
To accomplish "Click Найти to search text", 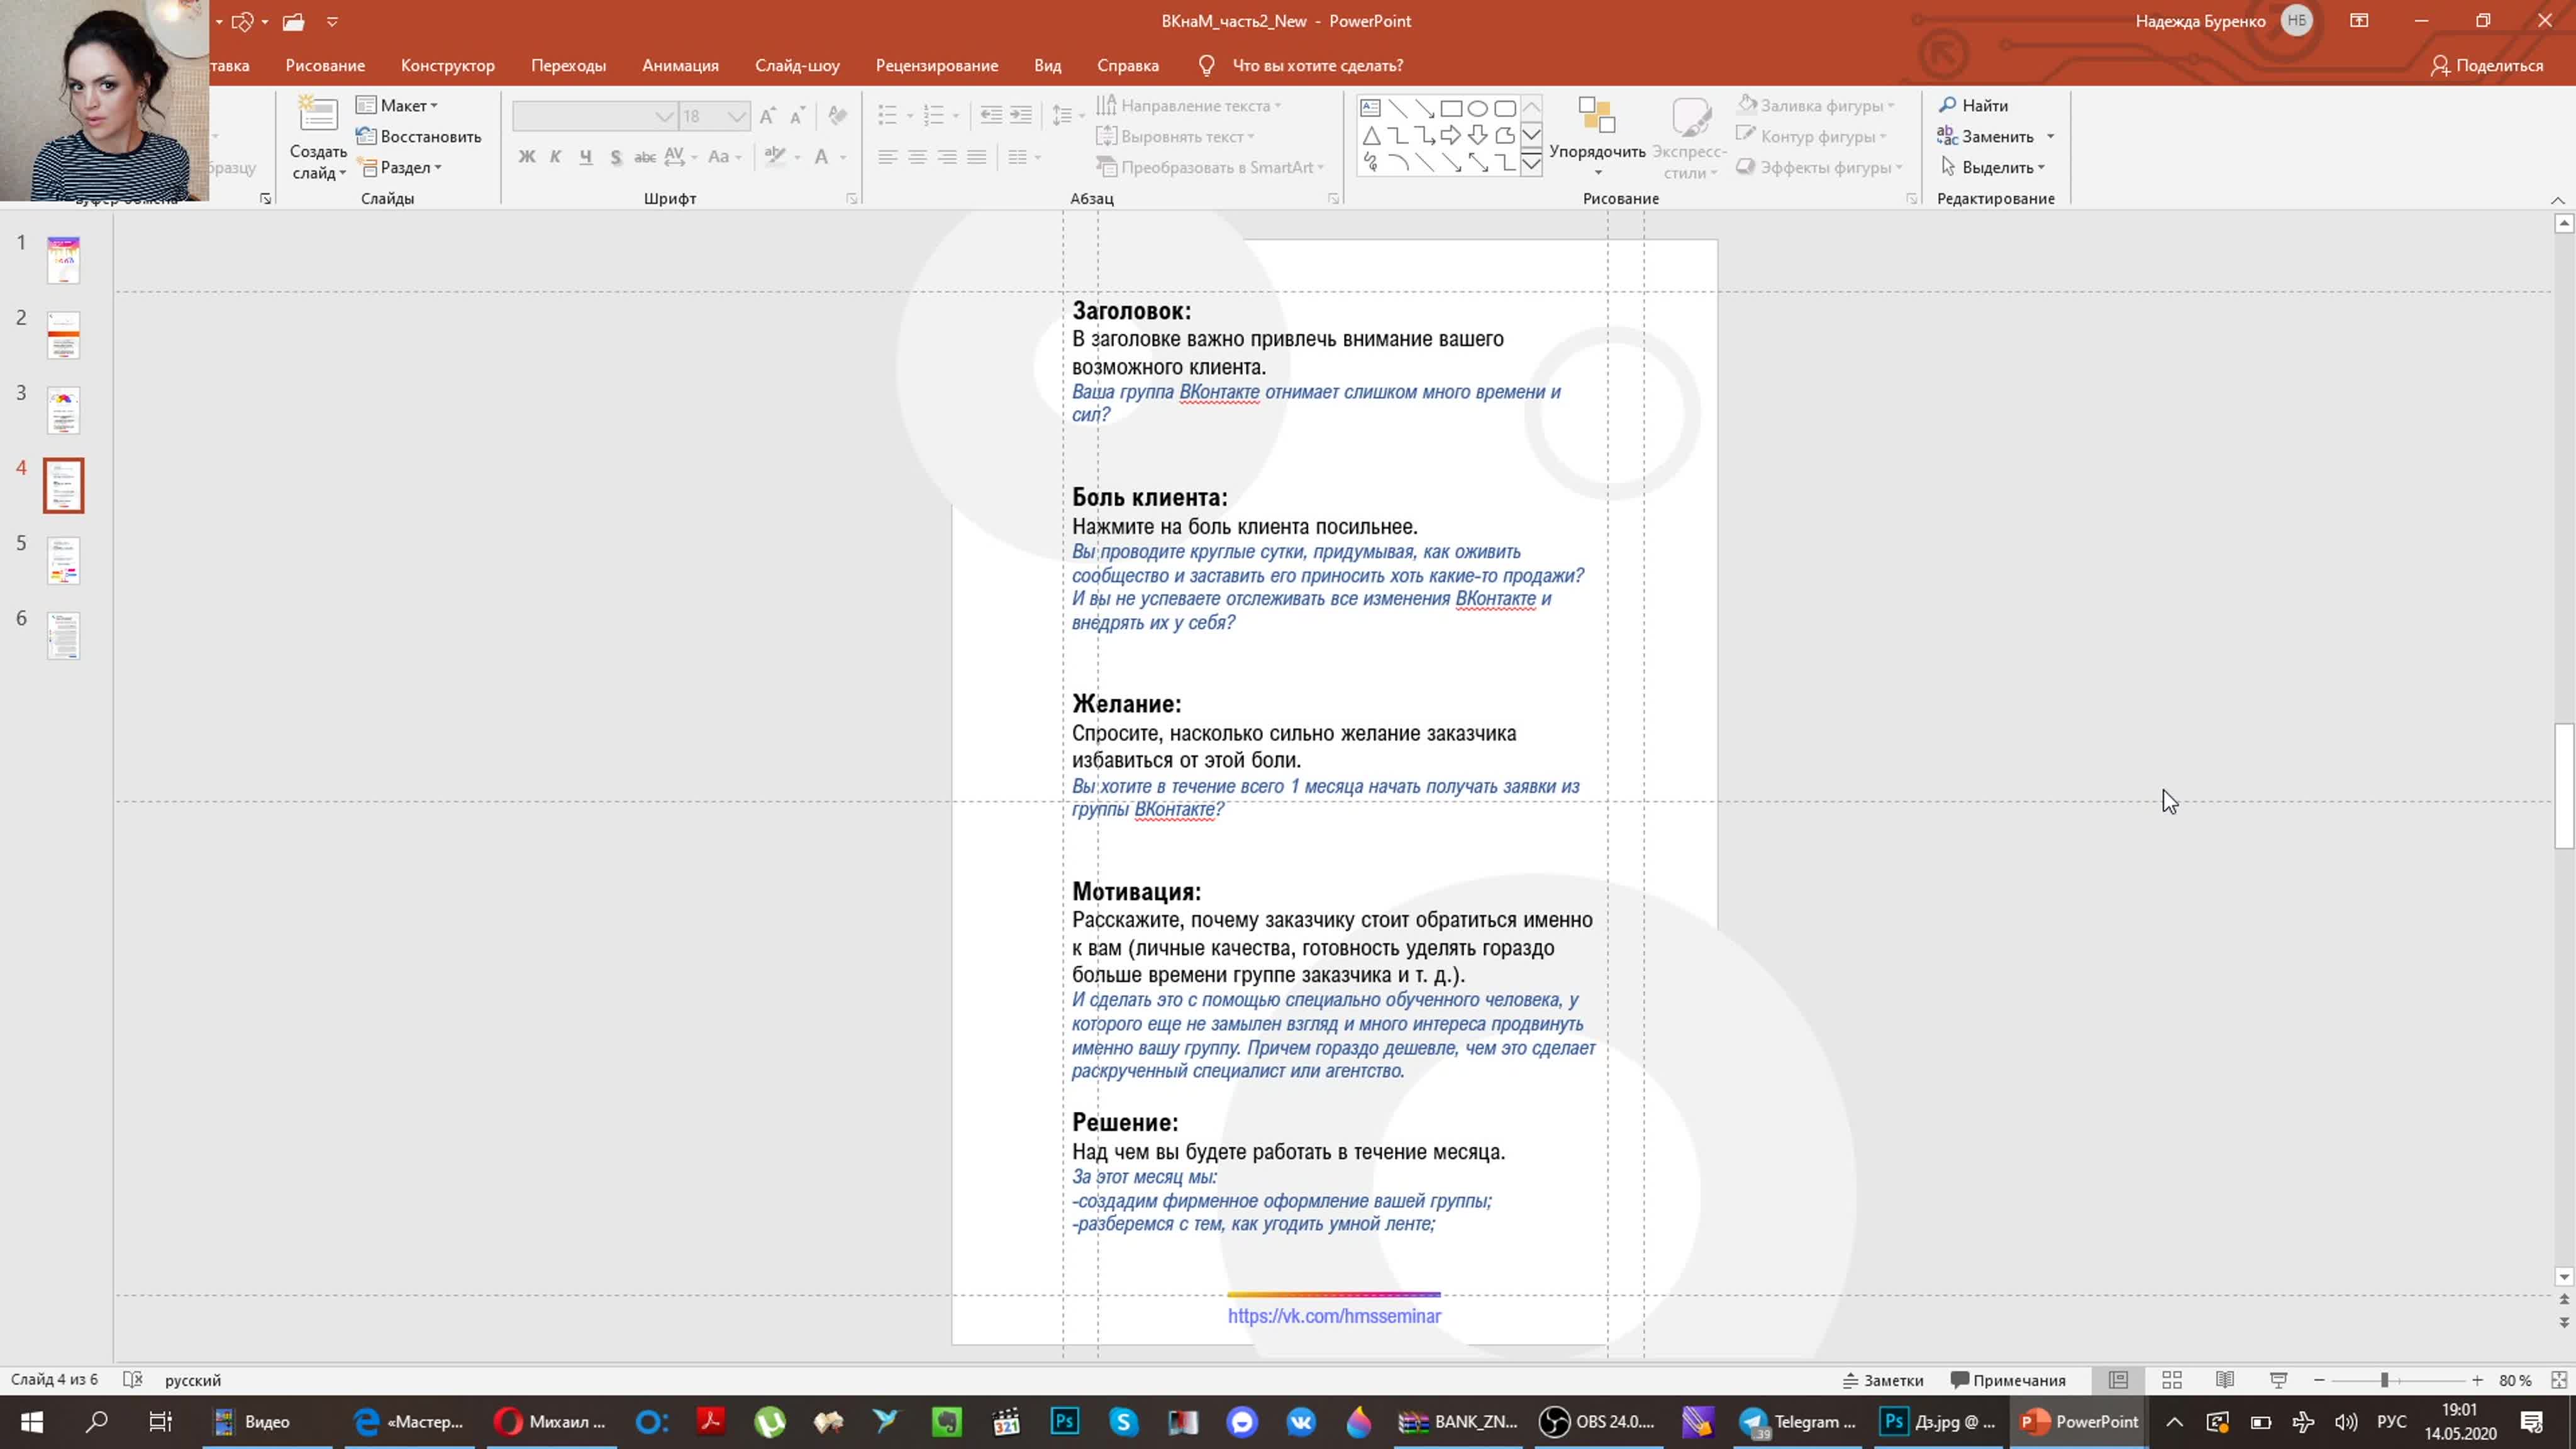I will point(1973,105).
